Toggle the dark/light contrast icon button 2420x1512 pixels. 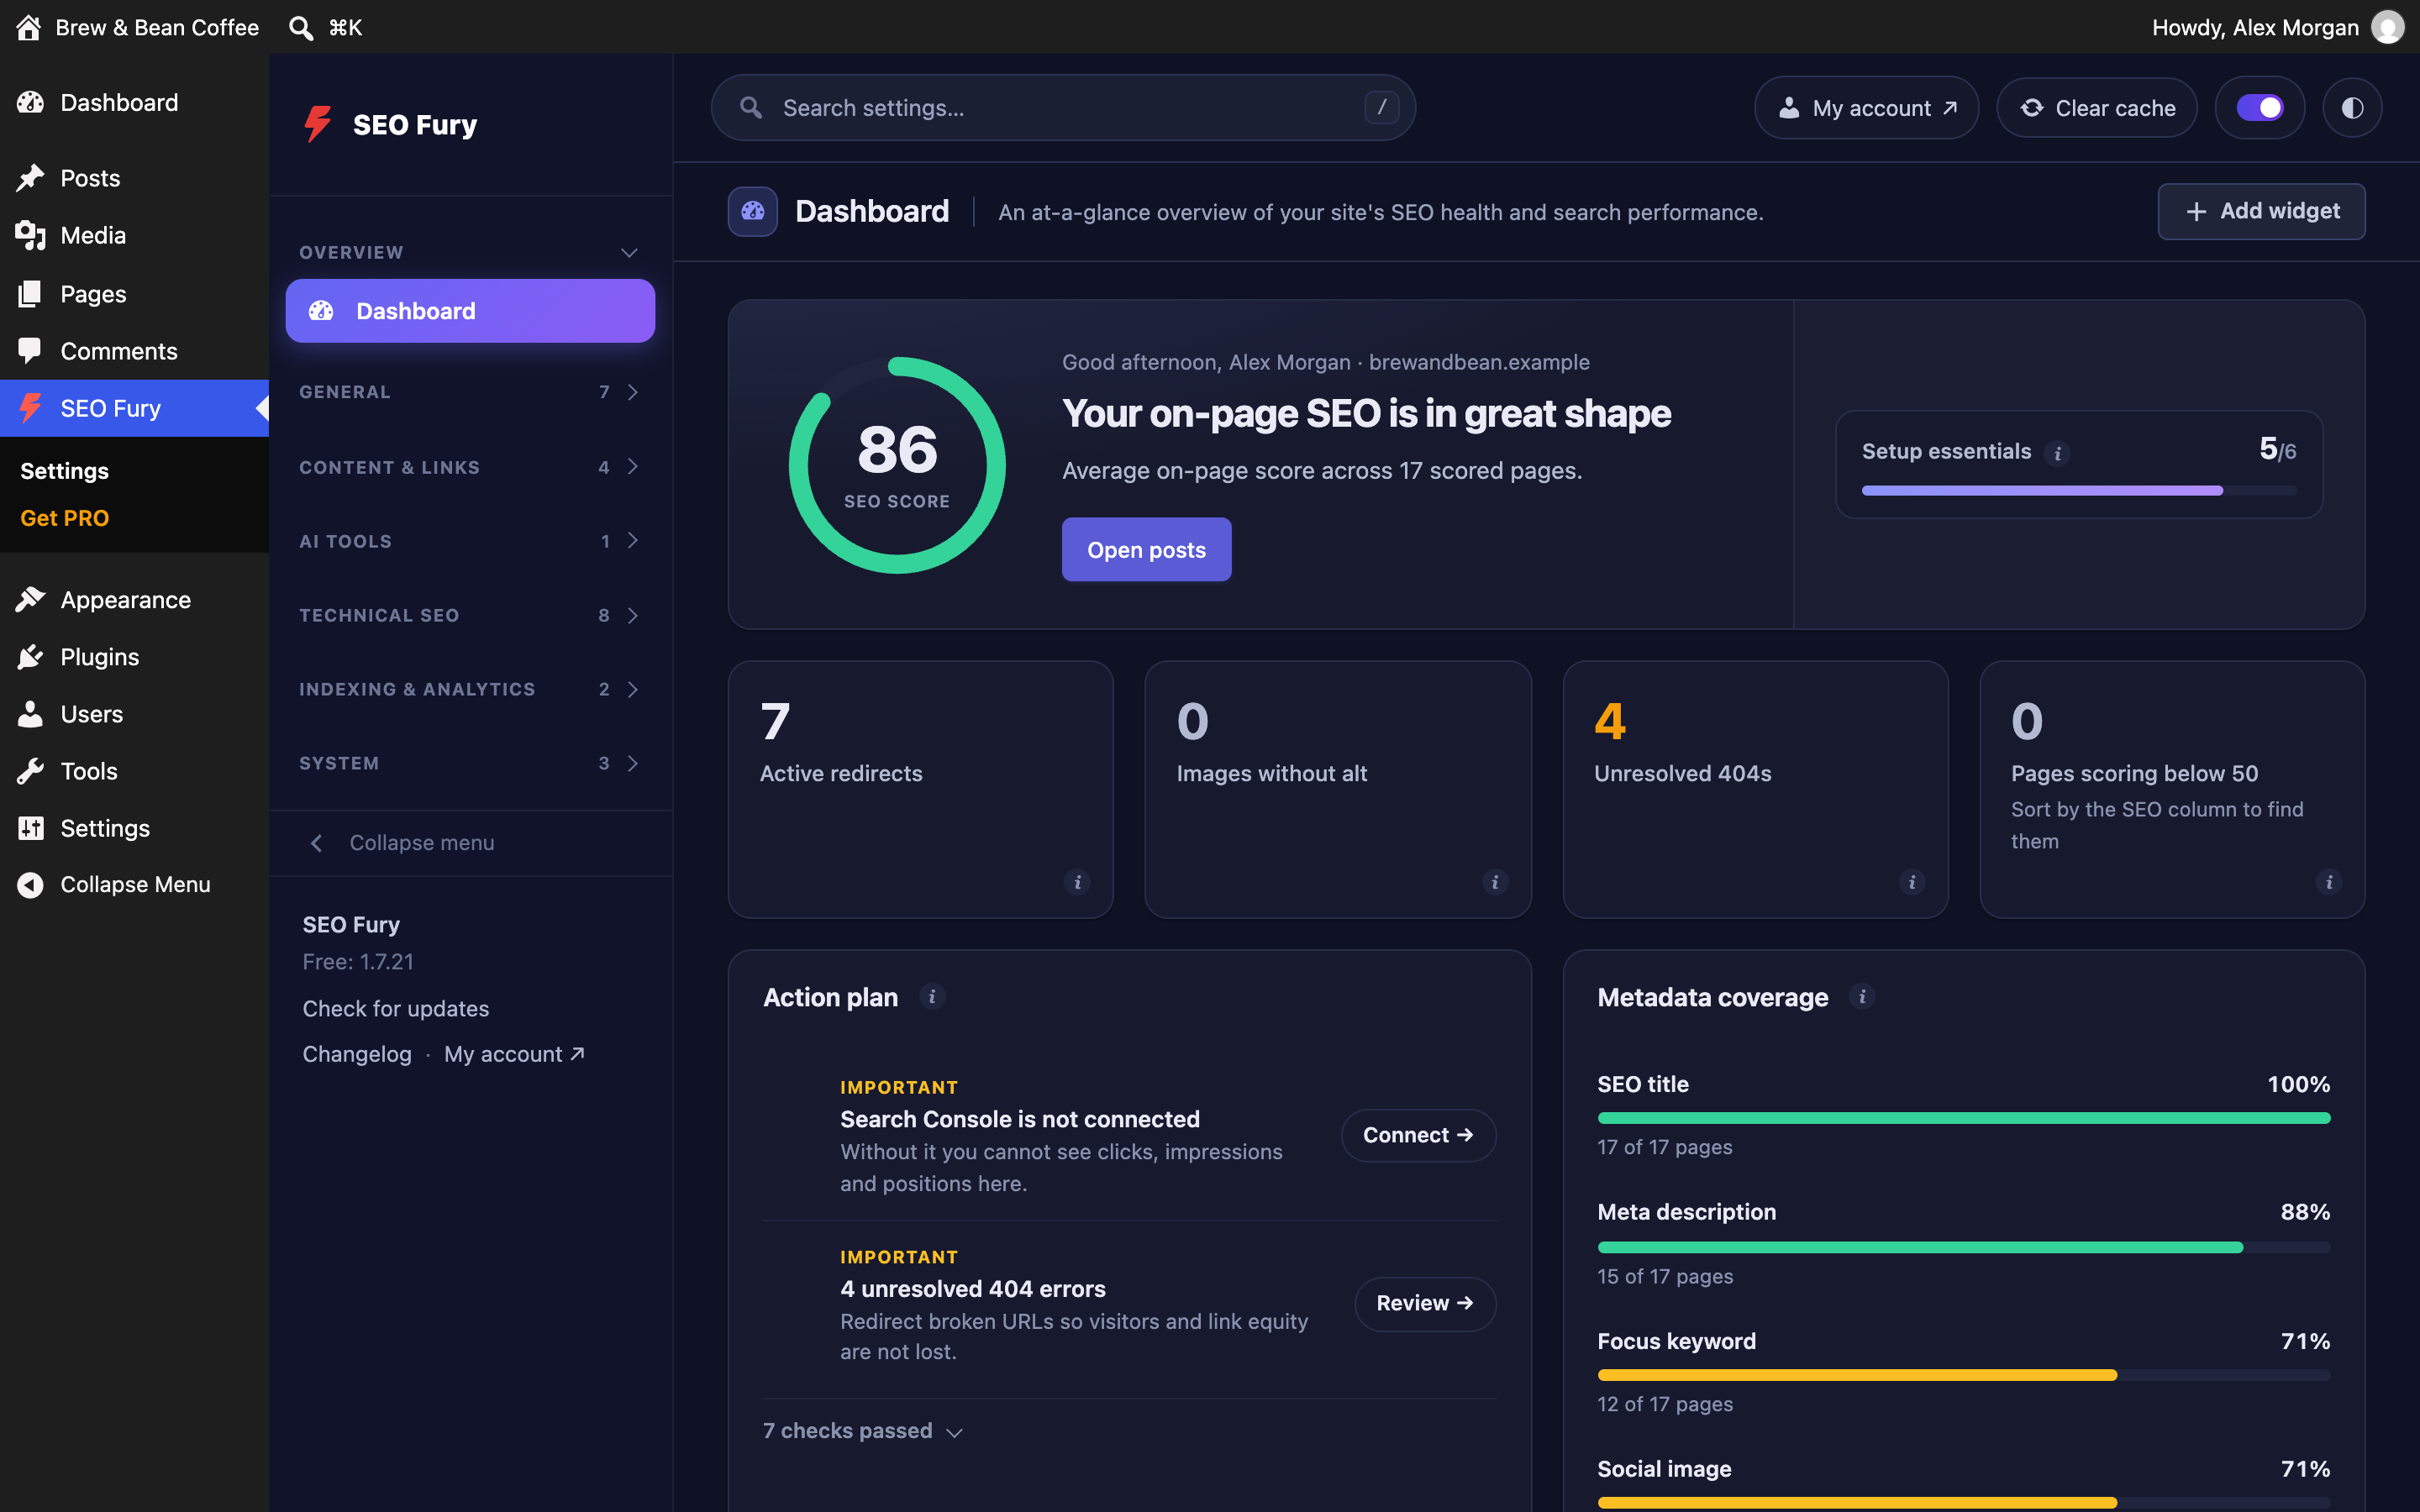(2352, 108)
